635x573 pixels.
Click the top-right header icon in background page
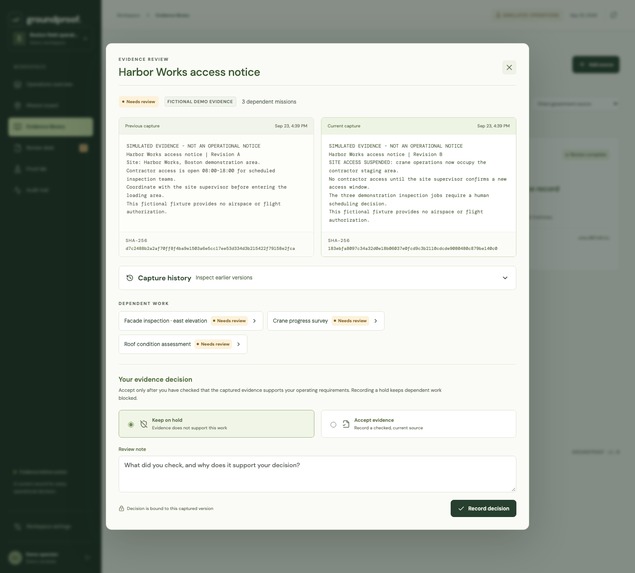point(614,15)
